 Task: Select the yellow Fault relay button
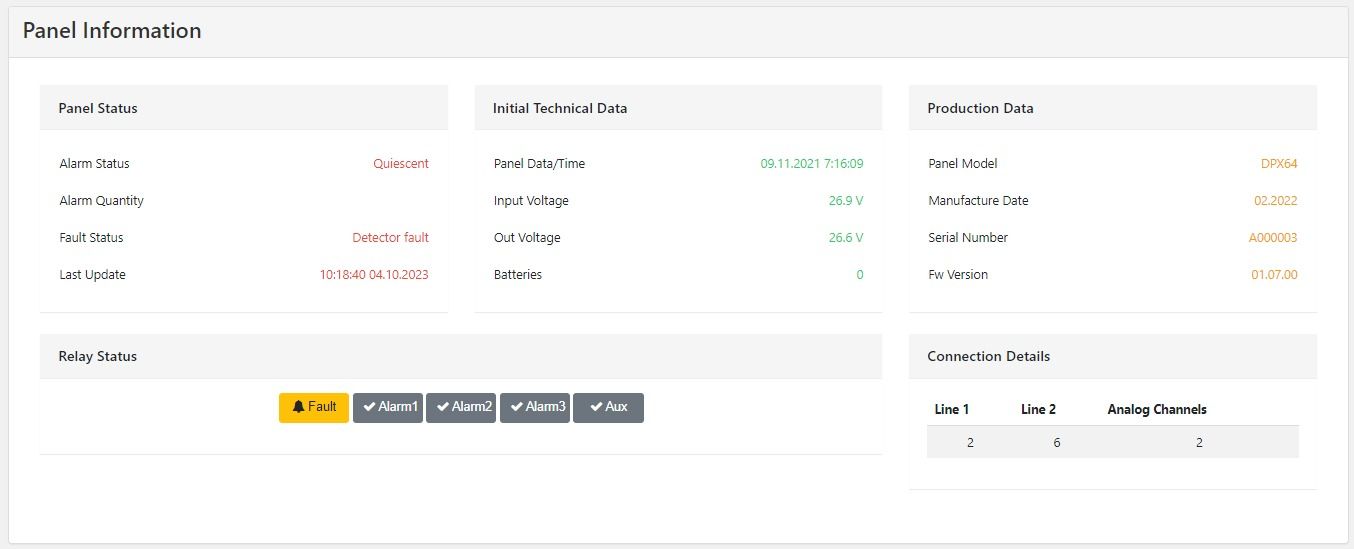click(x=314, y=408)
